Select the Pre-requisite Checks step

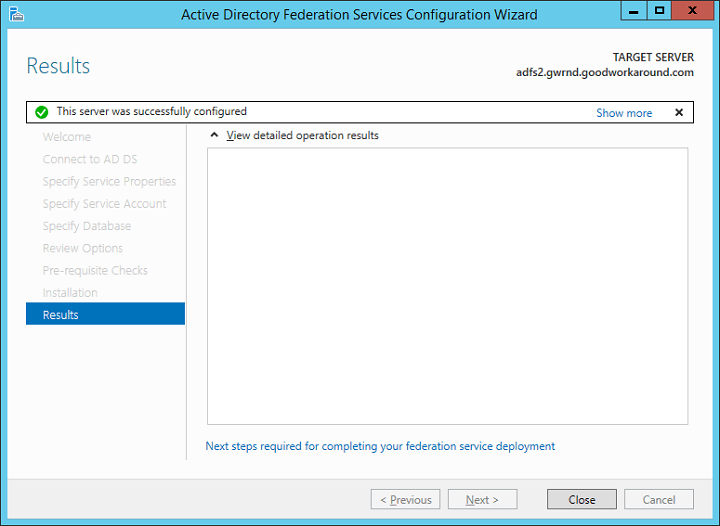coord(95,271)
